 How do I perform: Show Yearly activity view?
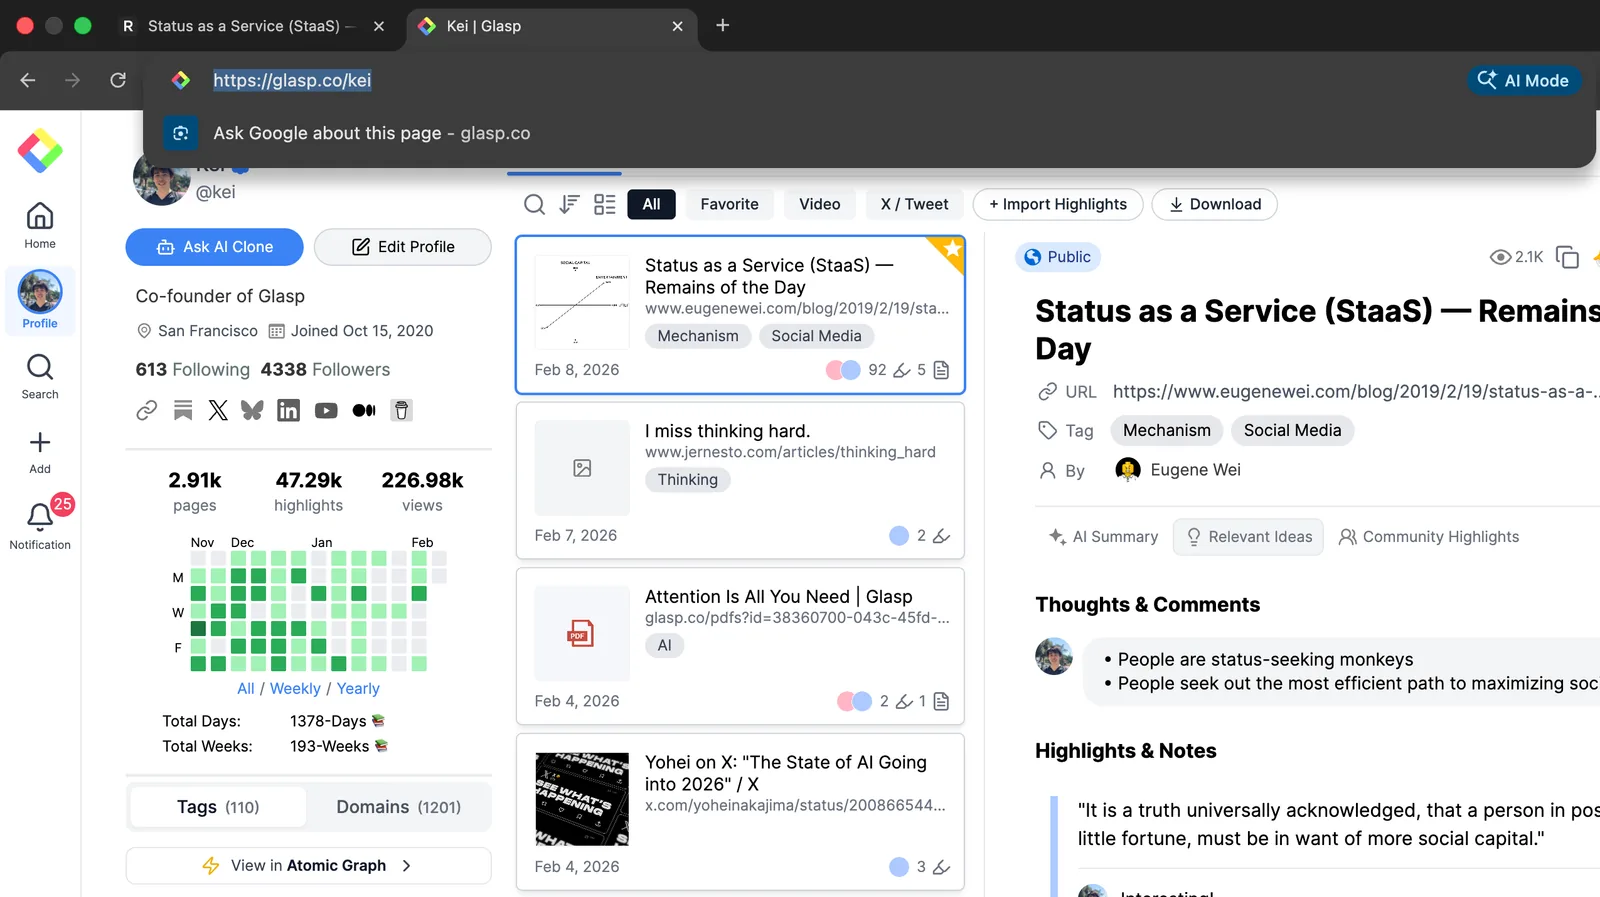(358, 689)
